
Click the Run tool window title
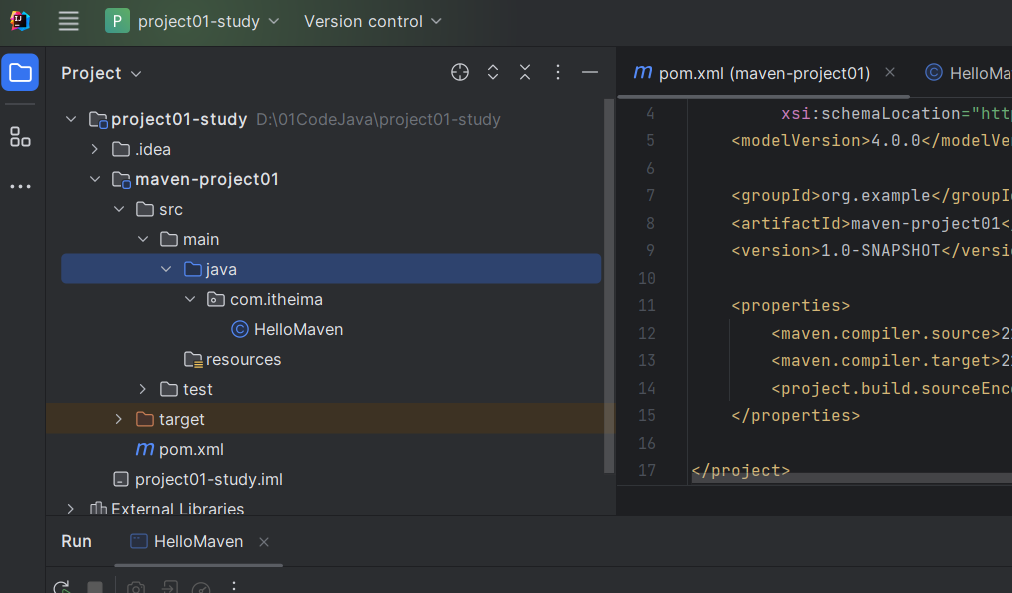point(76,541)
